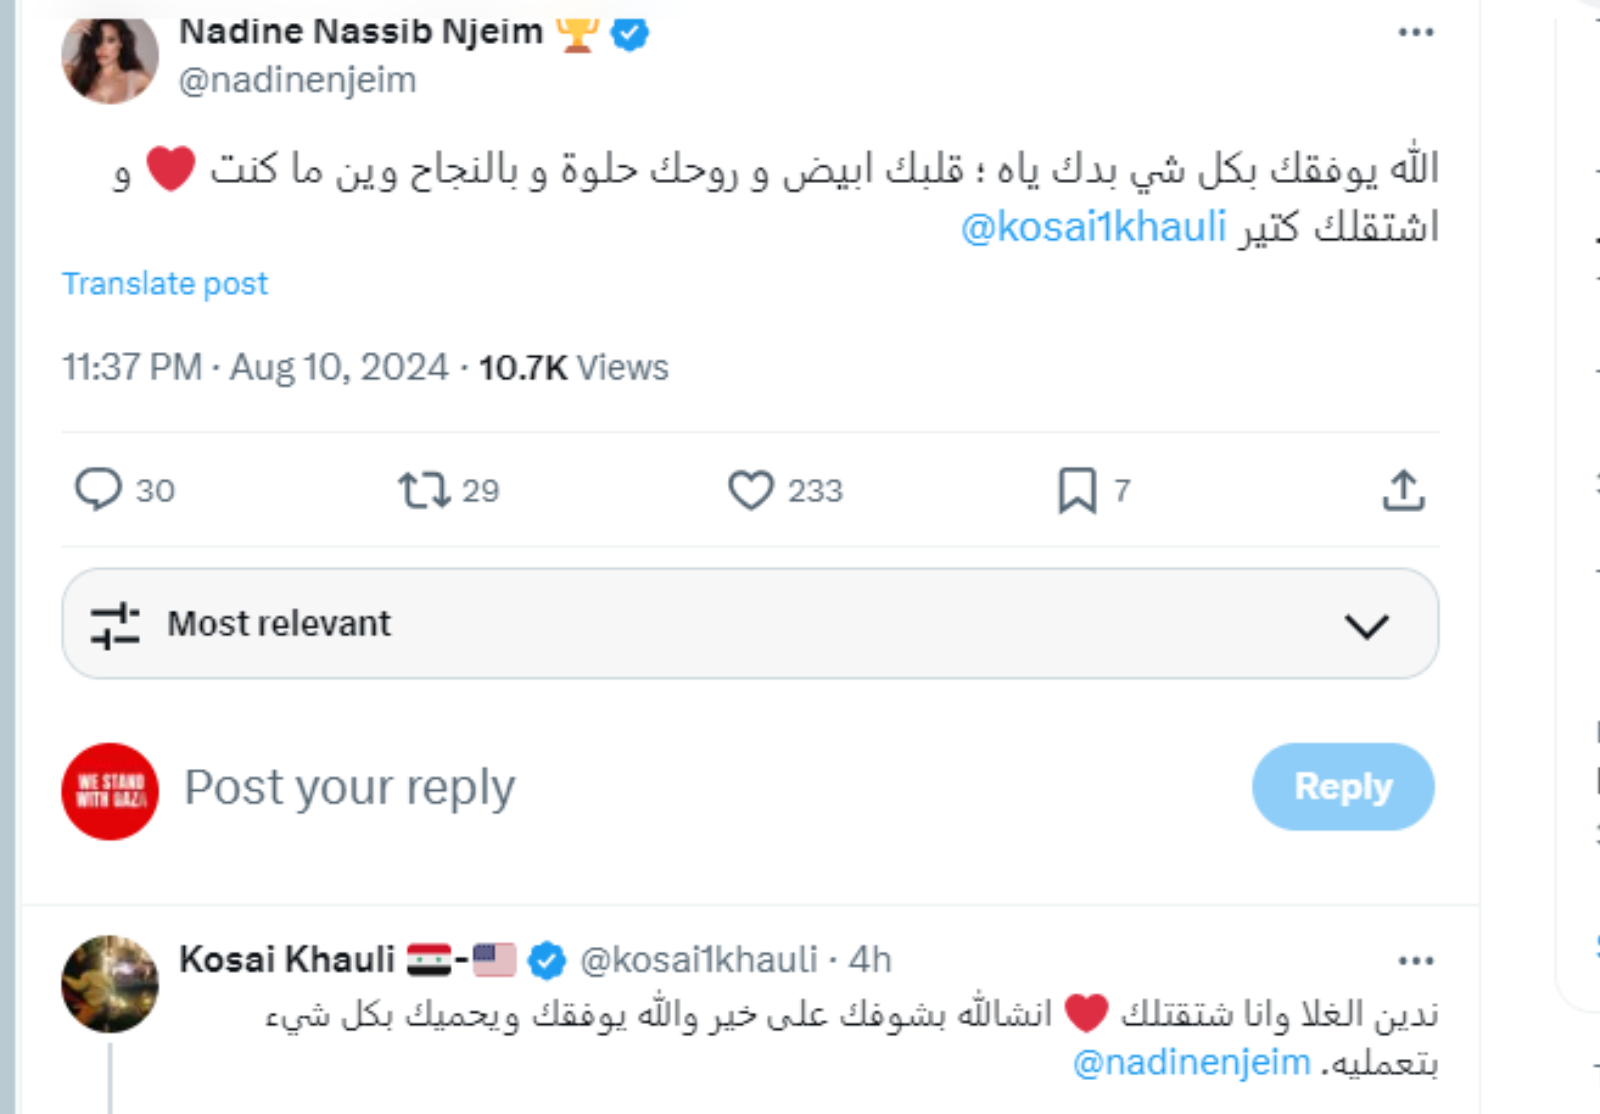
Task: Click the reply comment bubble icon
Action: (98, 490)
